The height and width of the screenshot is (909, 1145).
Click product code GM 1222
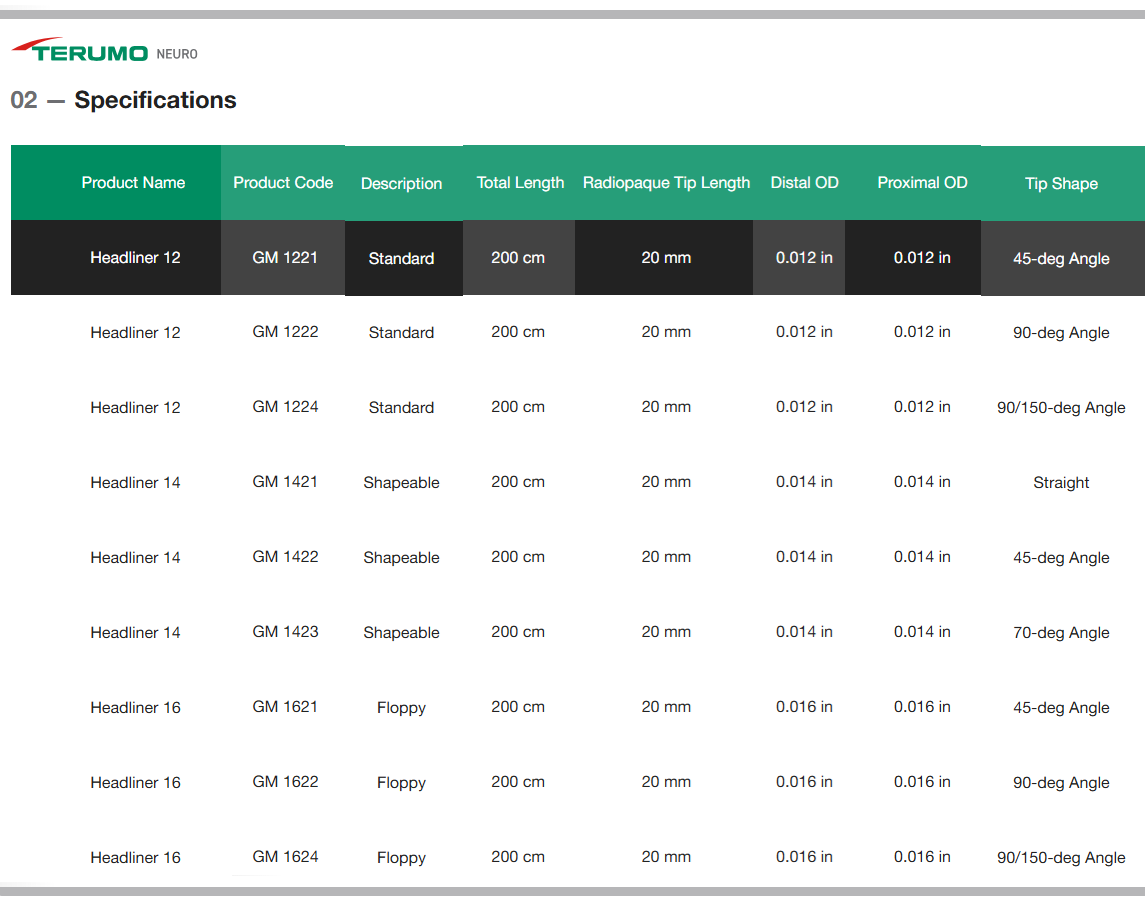[x=285, y=332]
